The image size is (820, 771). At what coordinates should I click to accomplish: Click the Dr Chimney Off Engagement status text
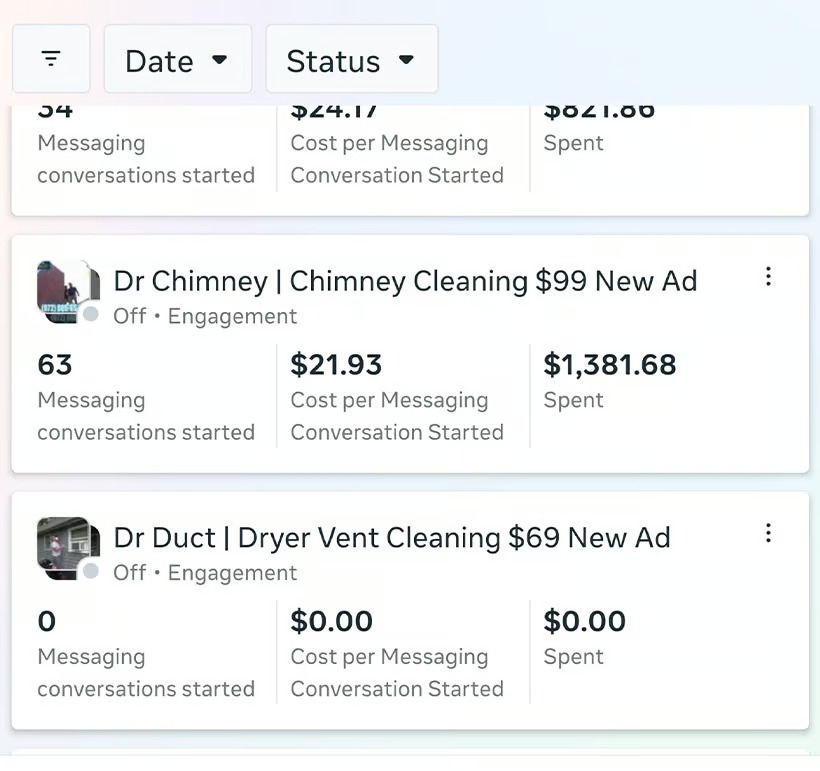click(x=205, y=316)
